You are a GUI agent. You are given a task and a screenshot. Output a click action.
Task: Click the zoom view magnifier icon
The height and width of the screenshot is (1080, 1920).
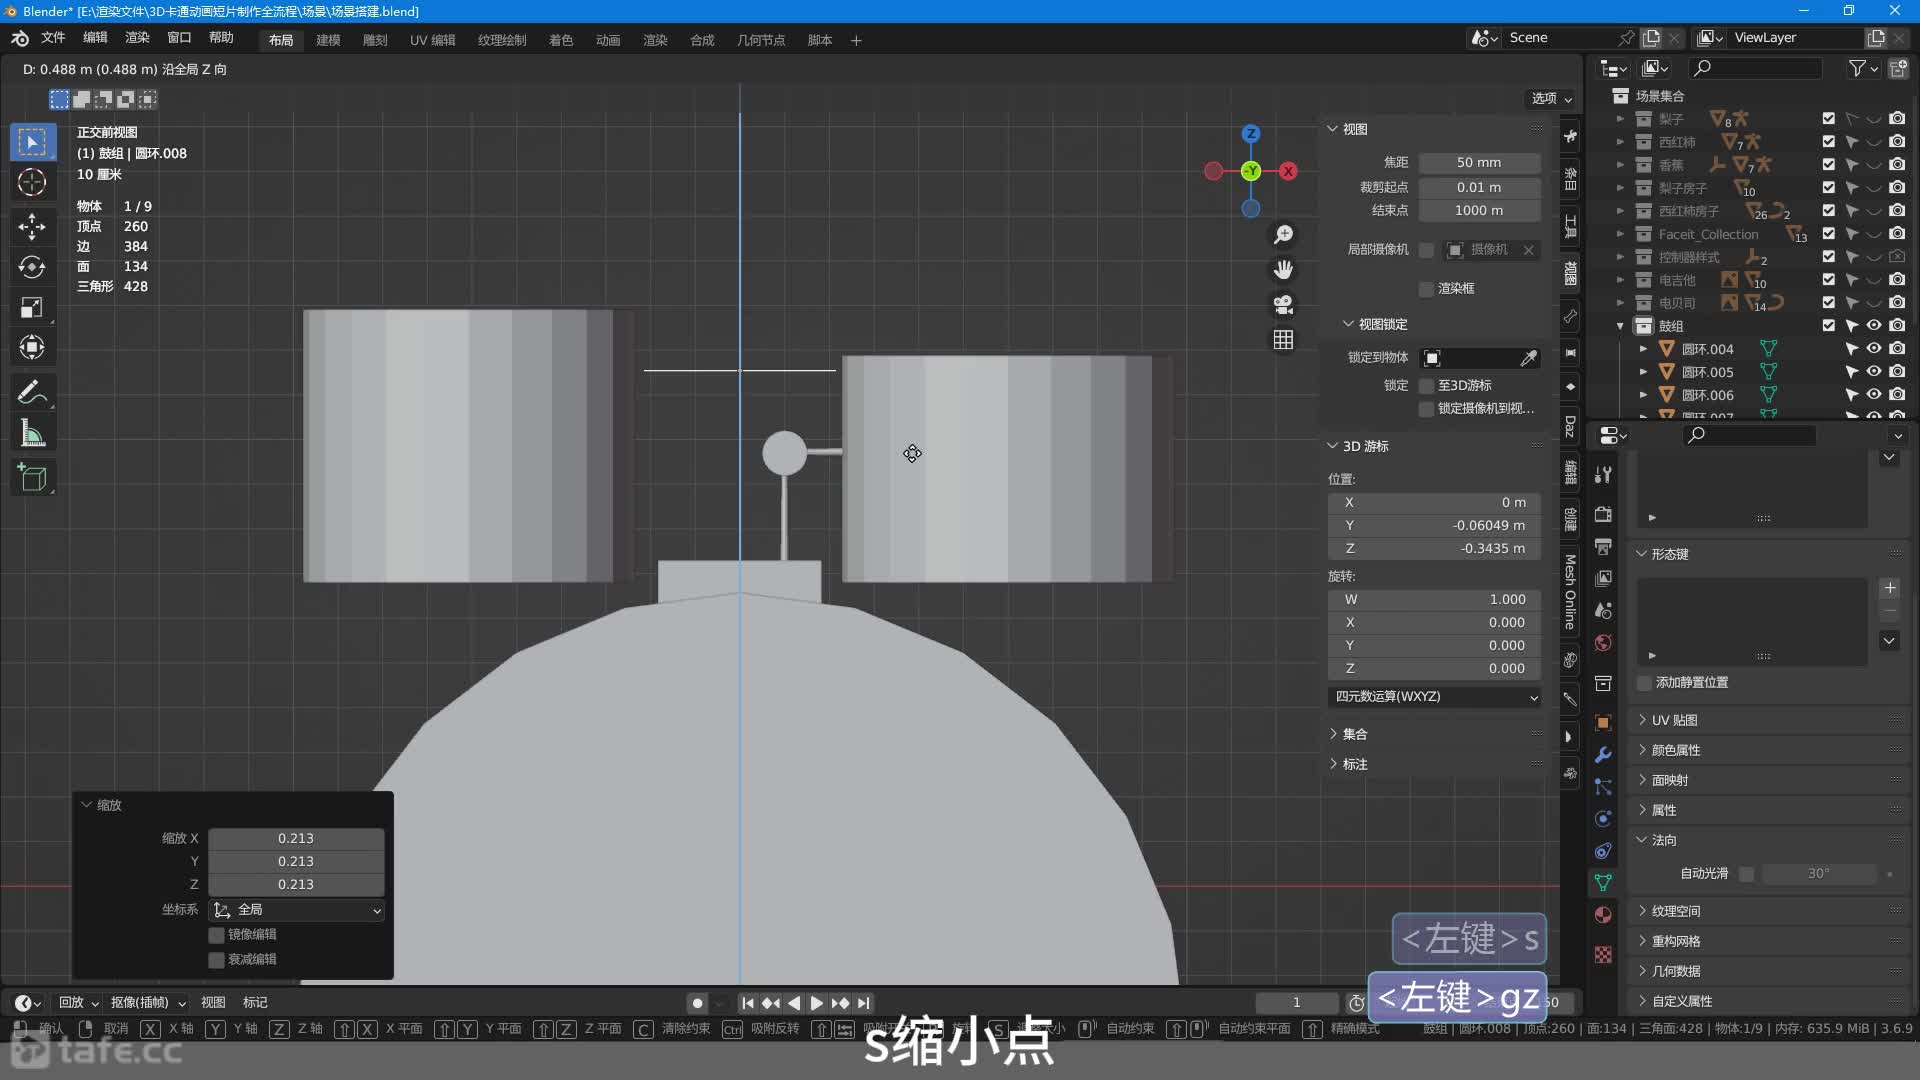[x=1283, y=234]
